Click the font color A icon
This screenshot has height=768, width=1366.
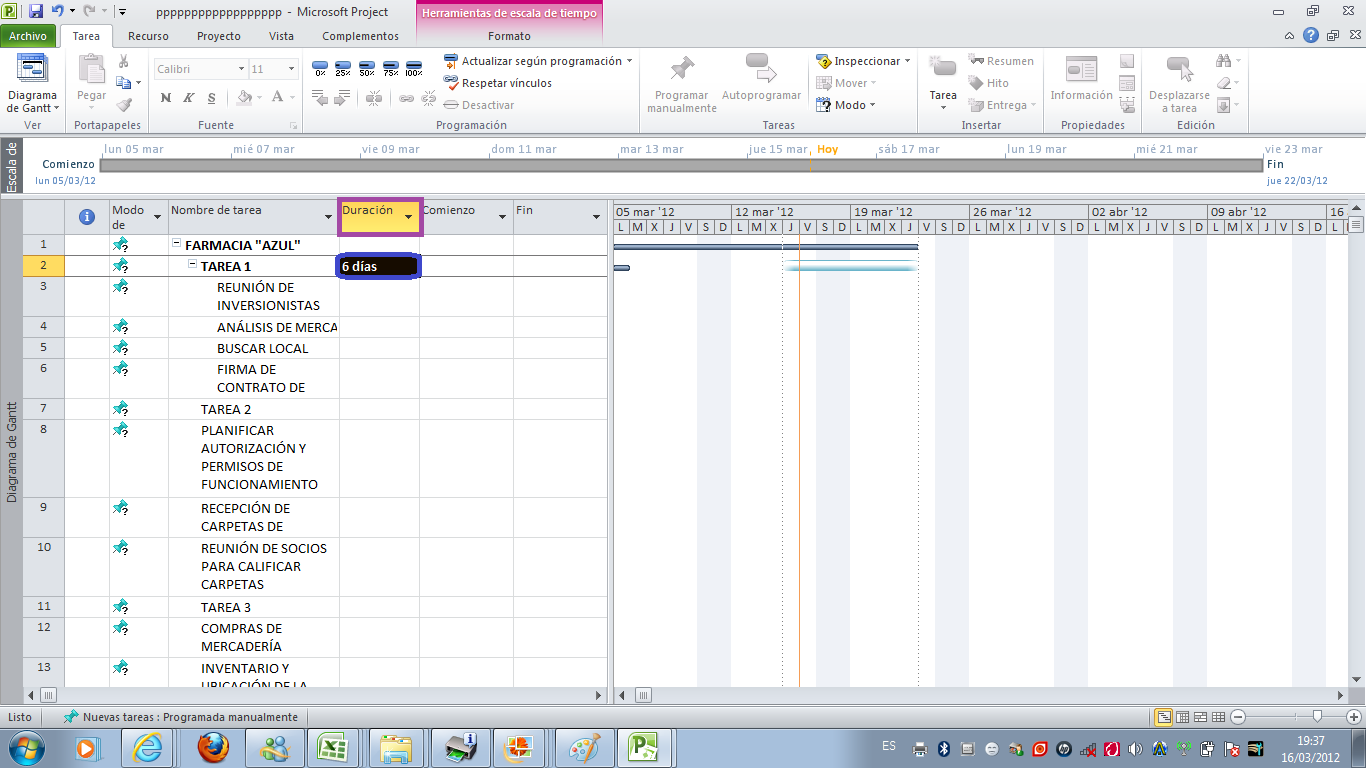278,98
